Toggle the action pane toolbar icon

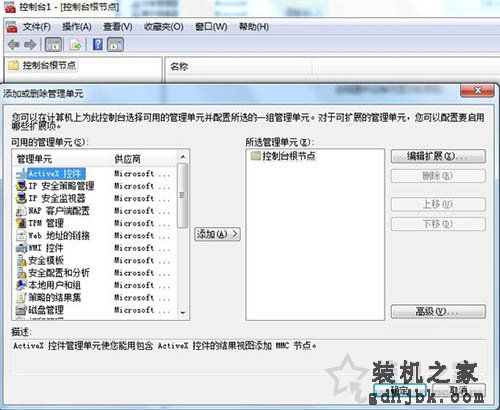tap(115, 44)
